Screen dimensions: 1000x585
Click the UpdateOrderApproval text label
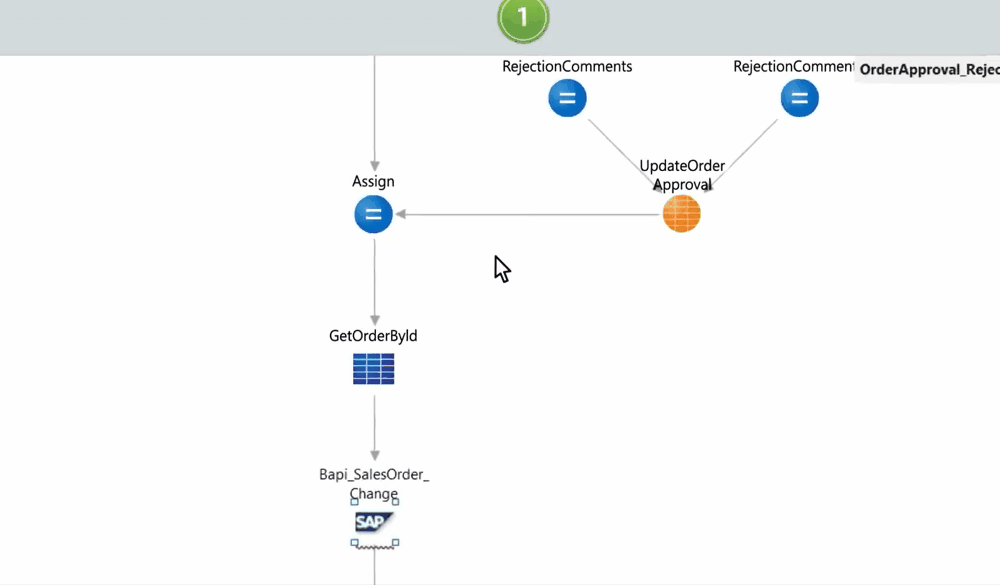682,174
